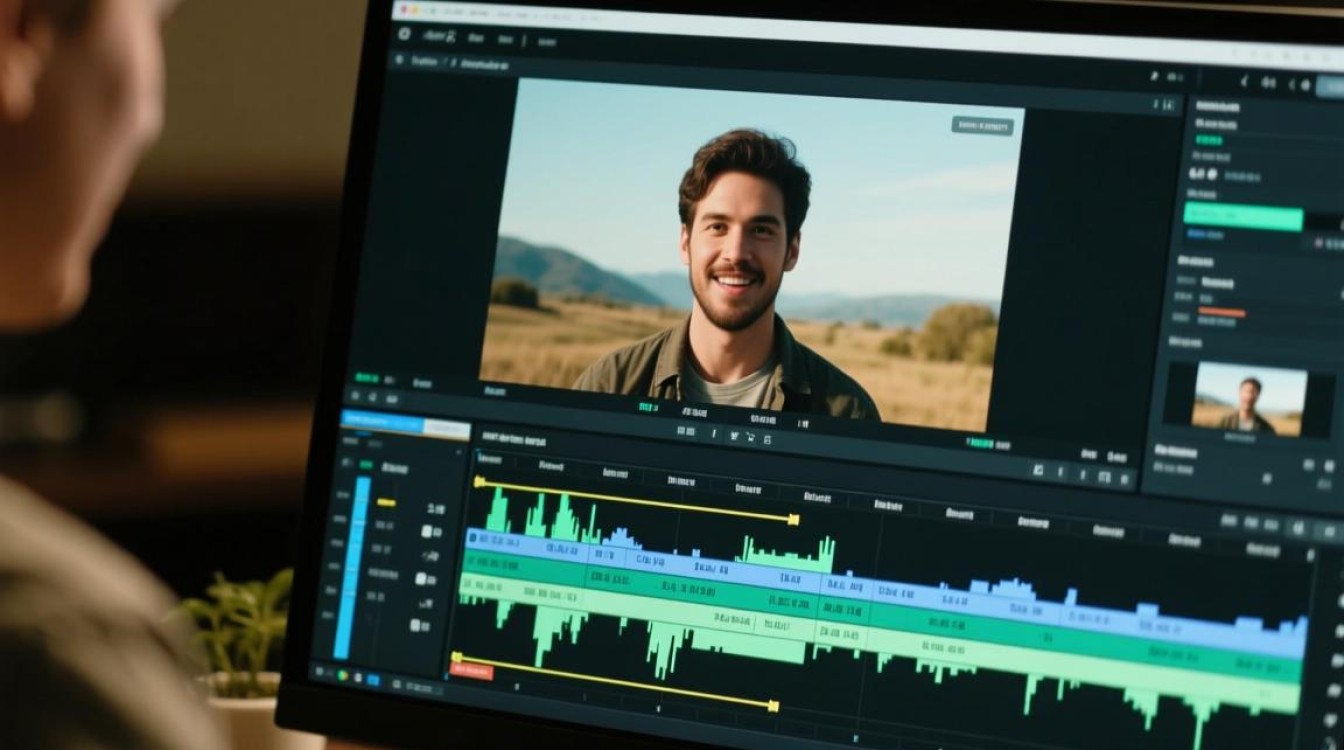The width and height of the screenshot is (1344, 750).
Task: Click the bright green highlighted bar in the properties panel
Action: 1243,216
